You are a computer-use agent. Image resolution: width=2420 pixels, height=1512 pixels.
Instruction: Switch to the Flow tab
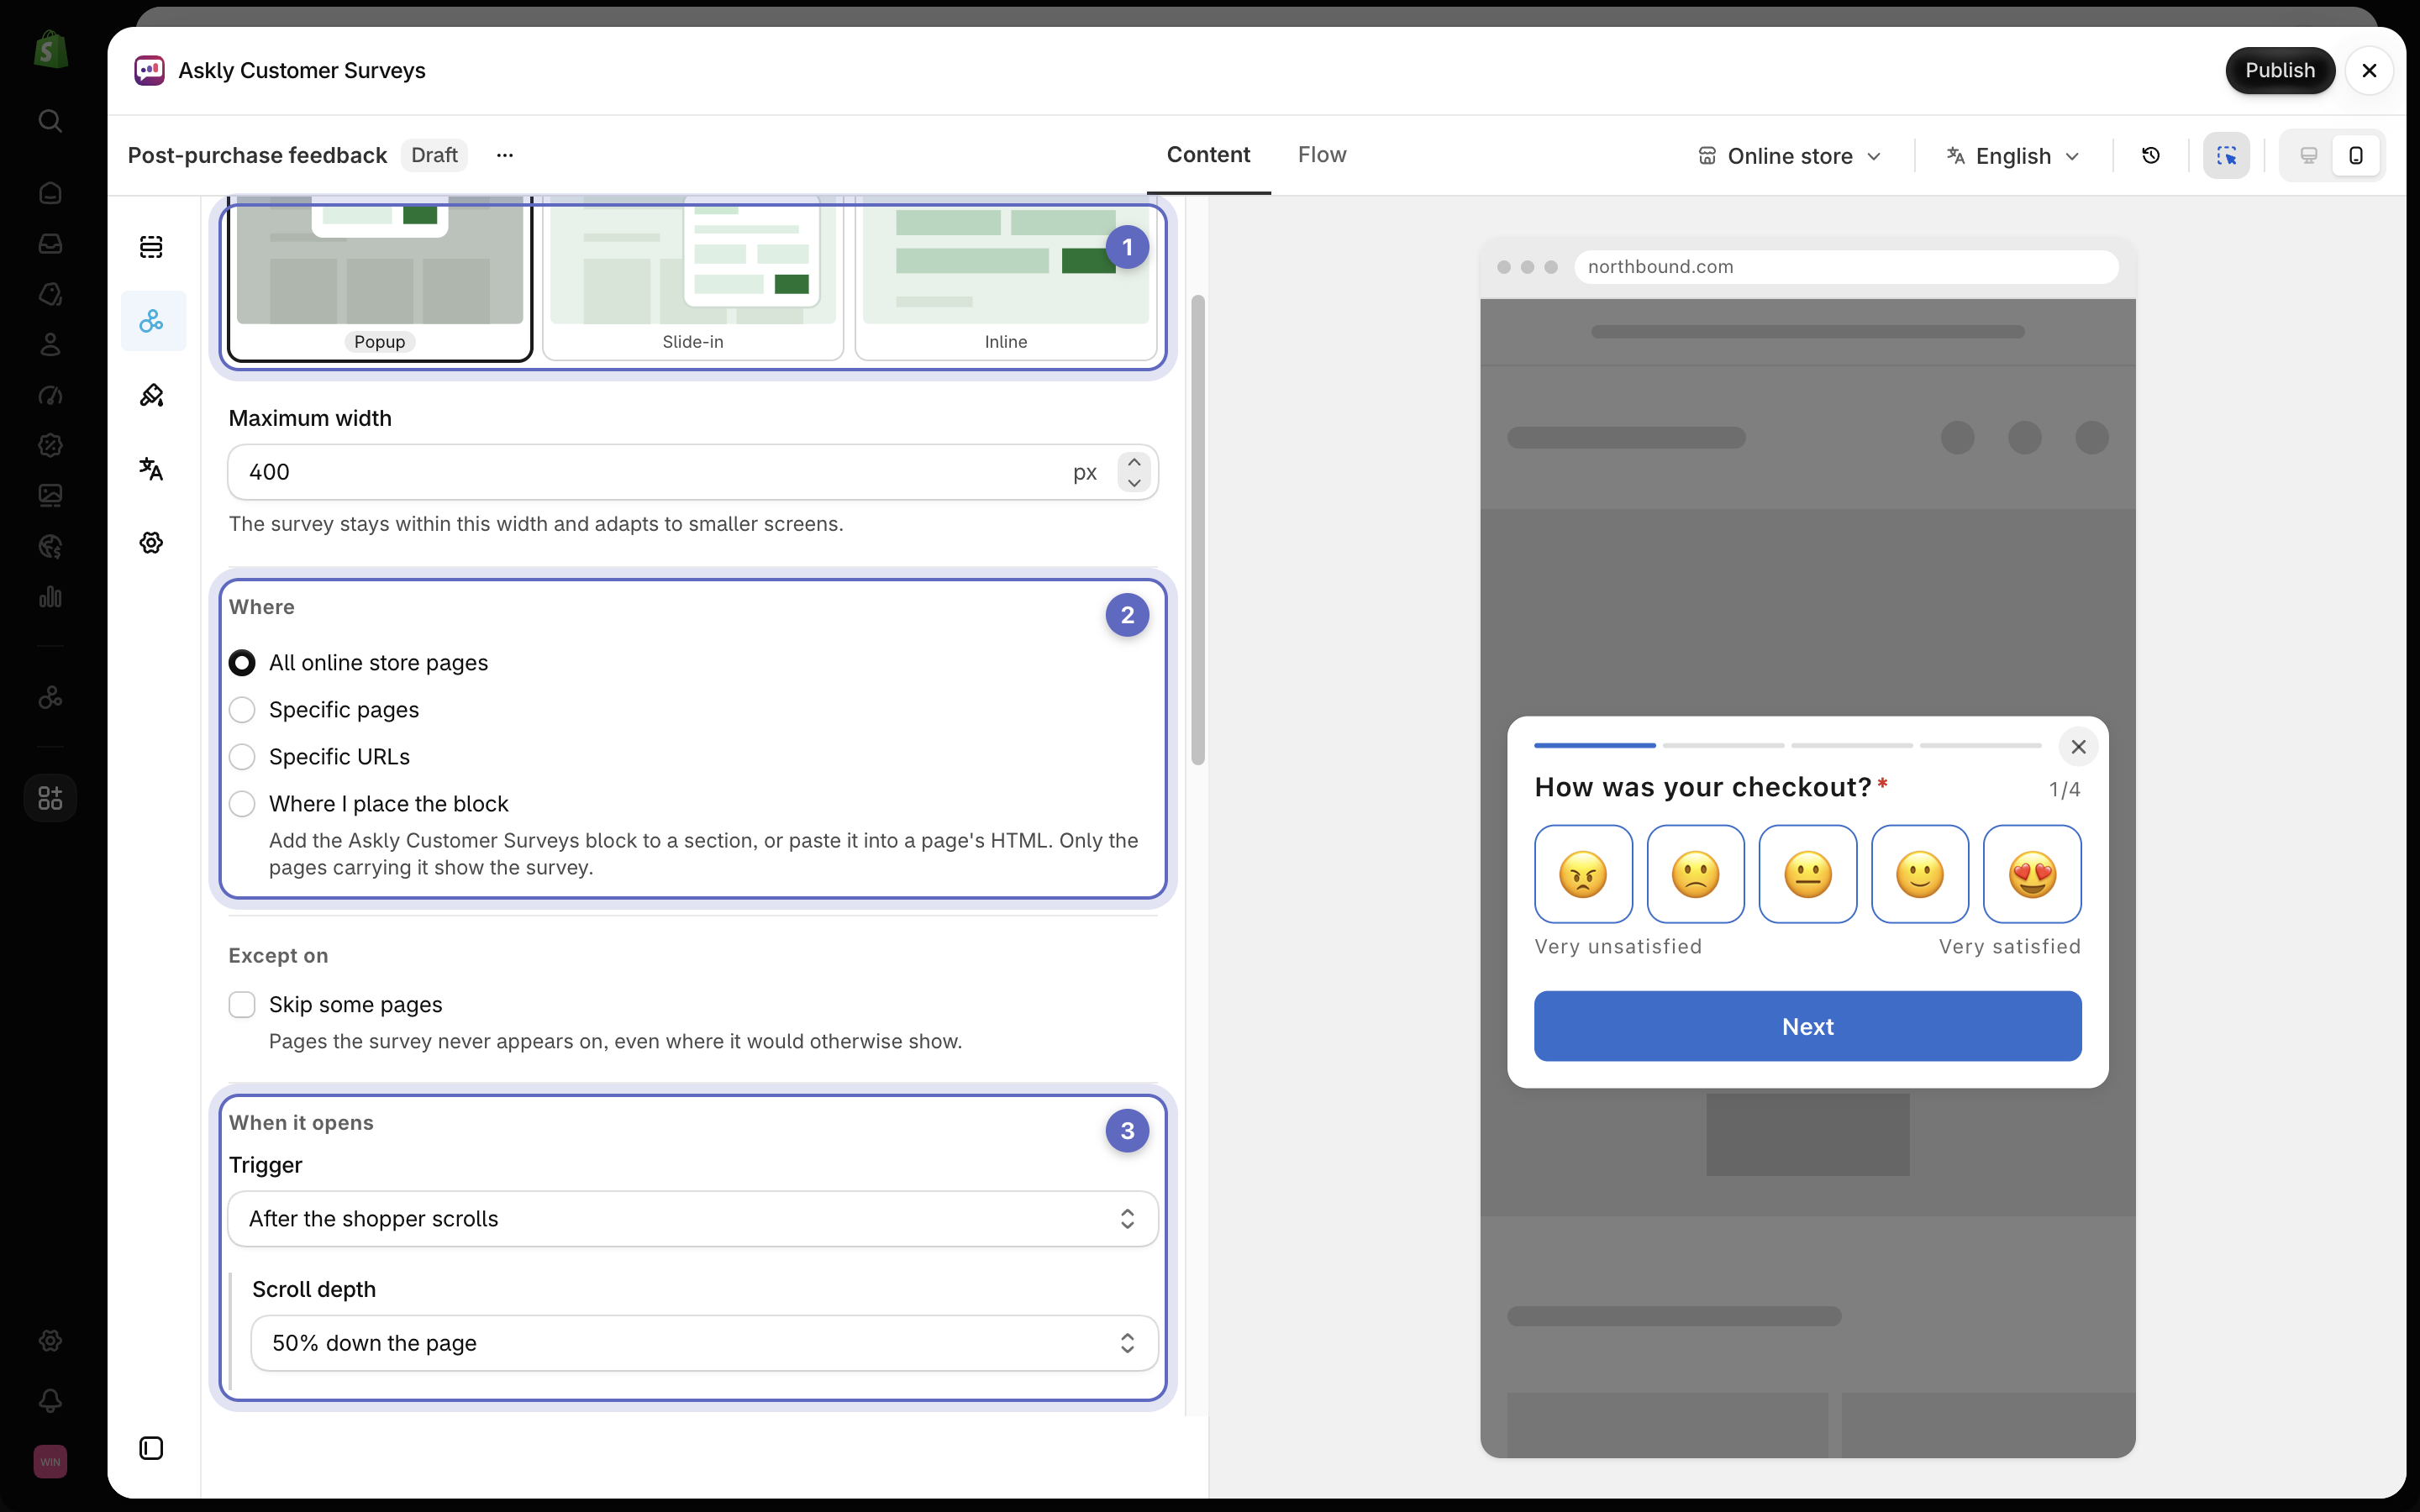(1322, 155)
